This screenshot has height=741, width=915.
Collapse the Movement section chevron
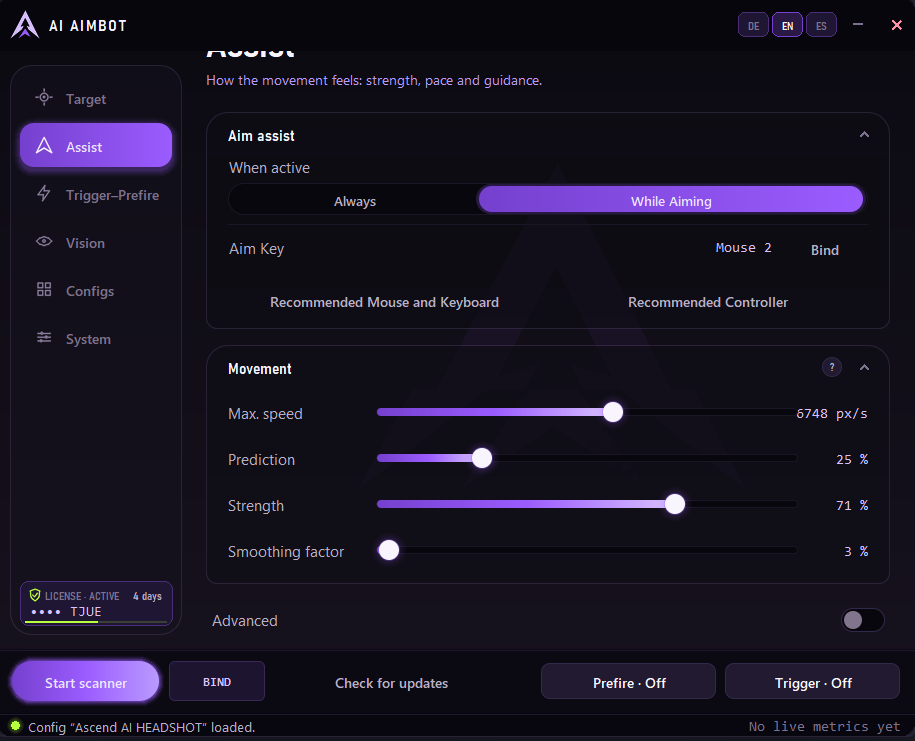pos(864,368)
